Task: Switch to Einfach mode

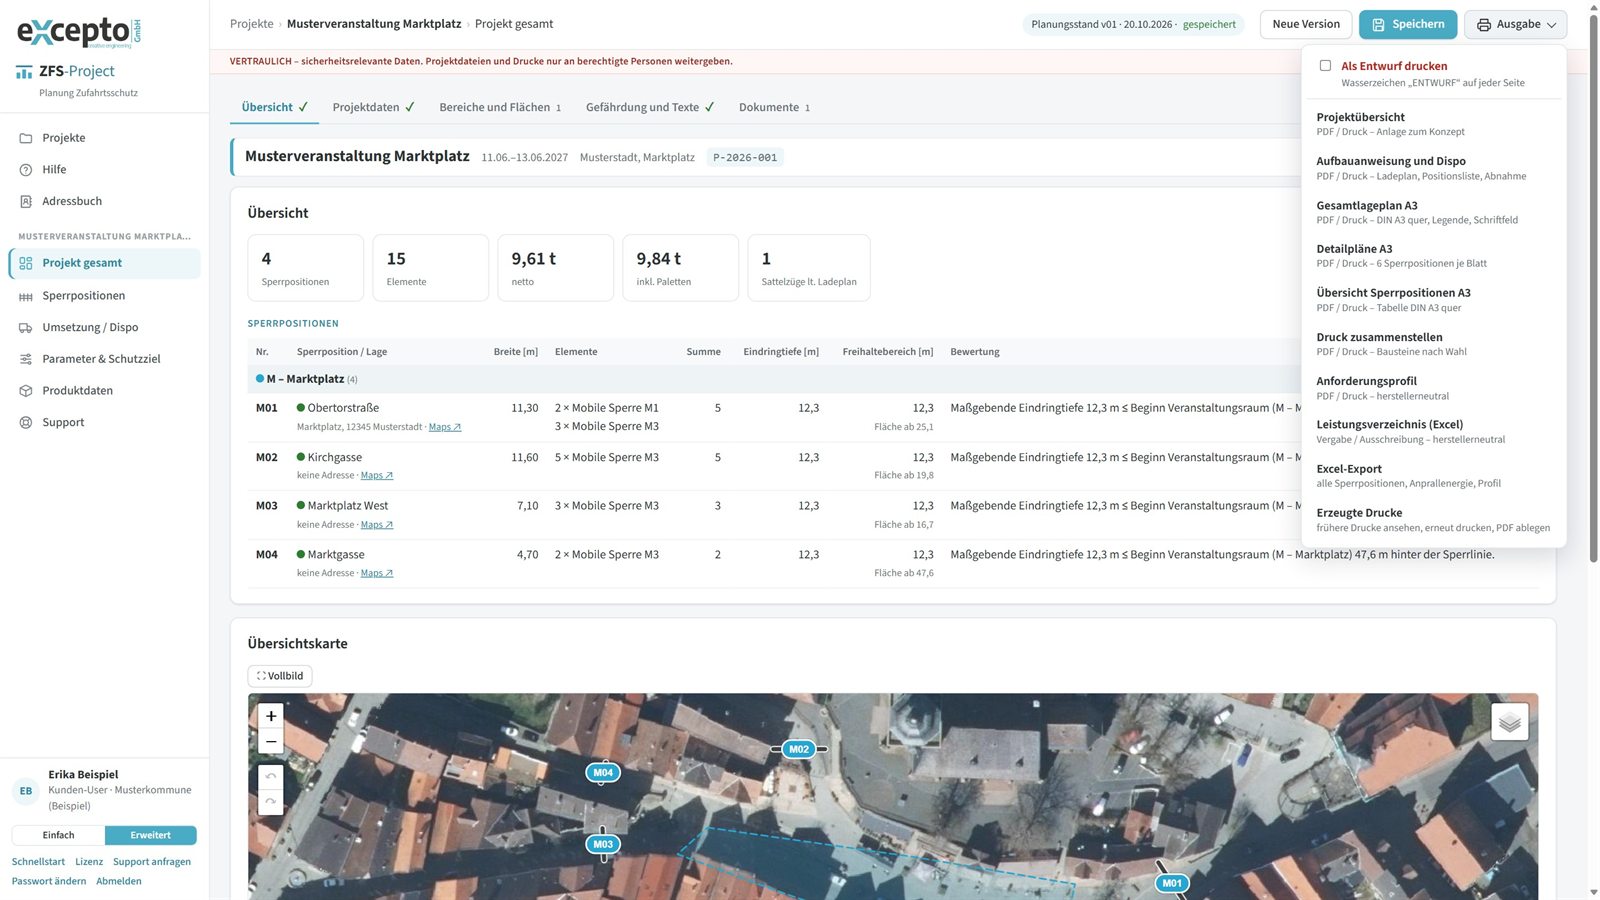Action: pos(58,835)
